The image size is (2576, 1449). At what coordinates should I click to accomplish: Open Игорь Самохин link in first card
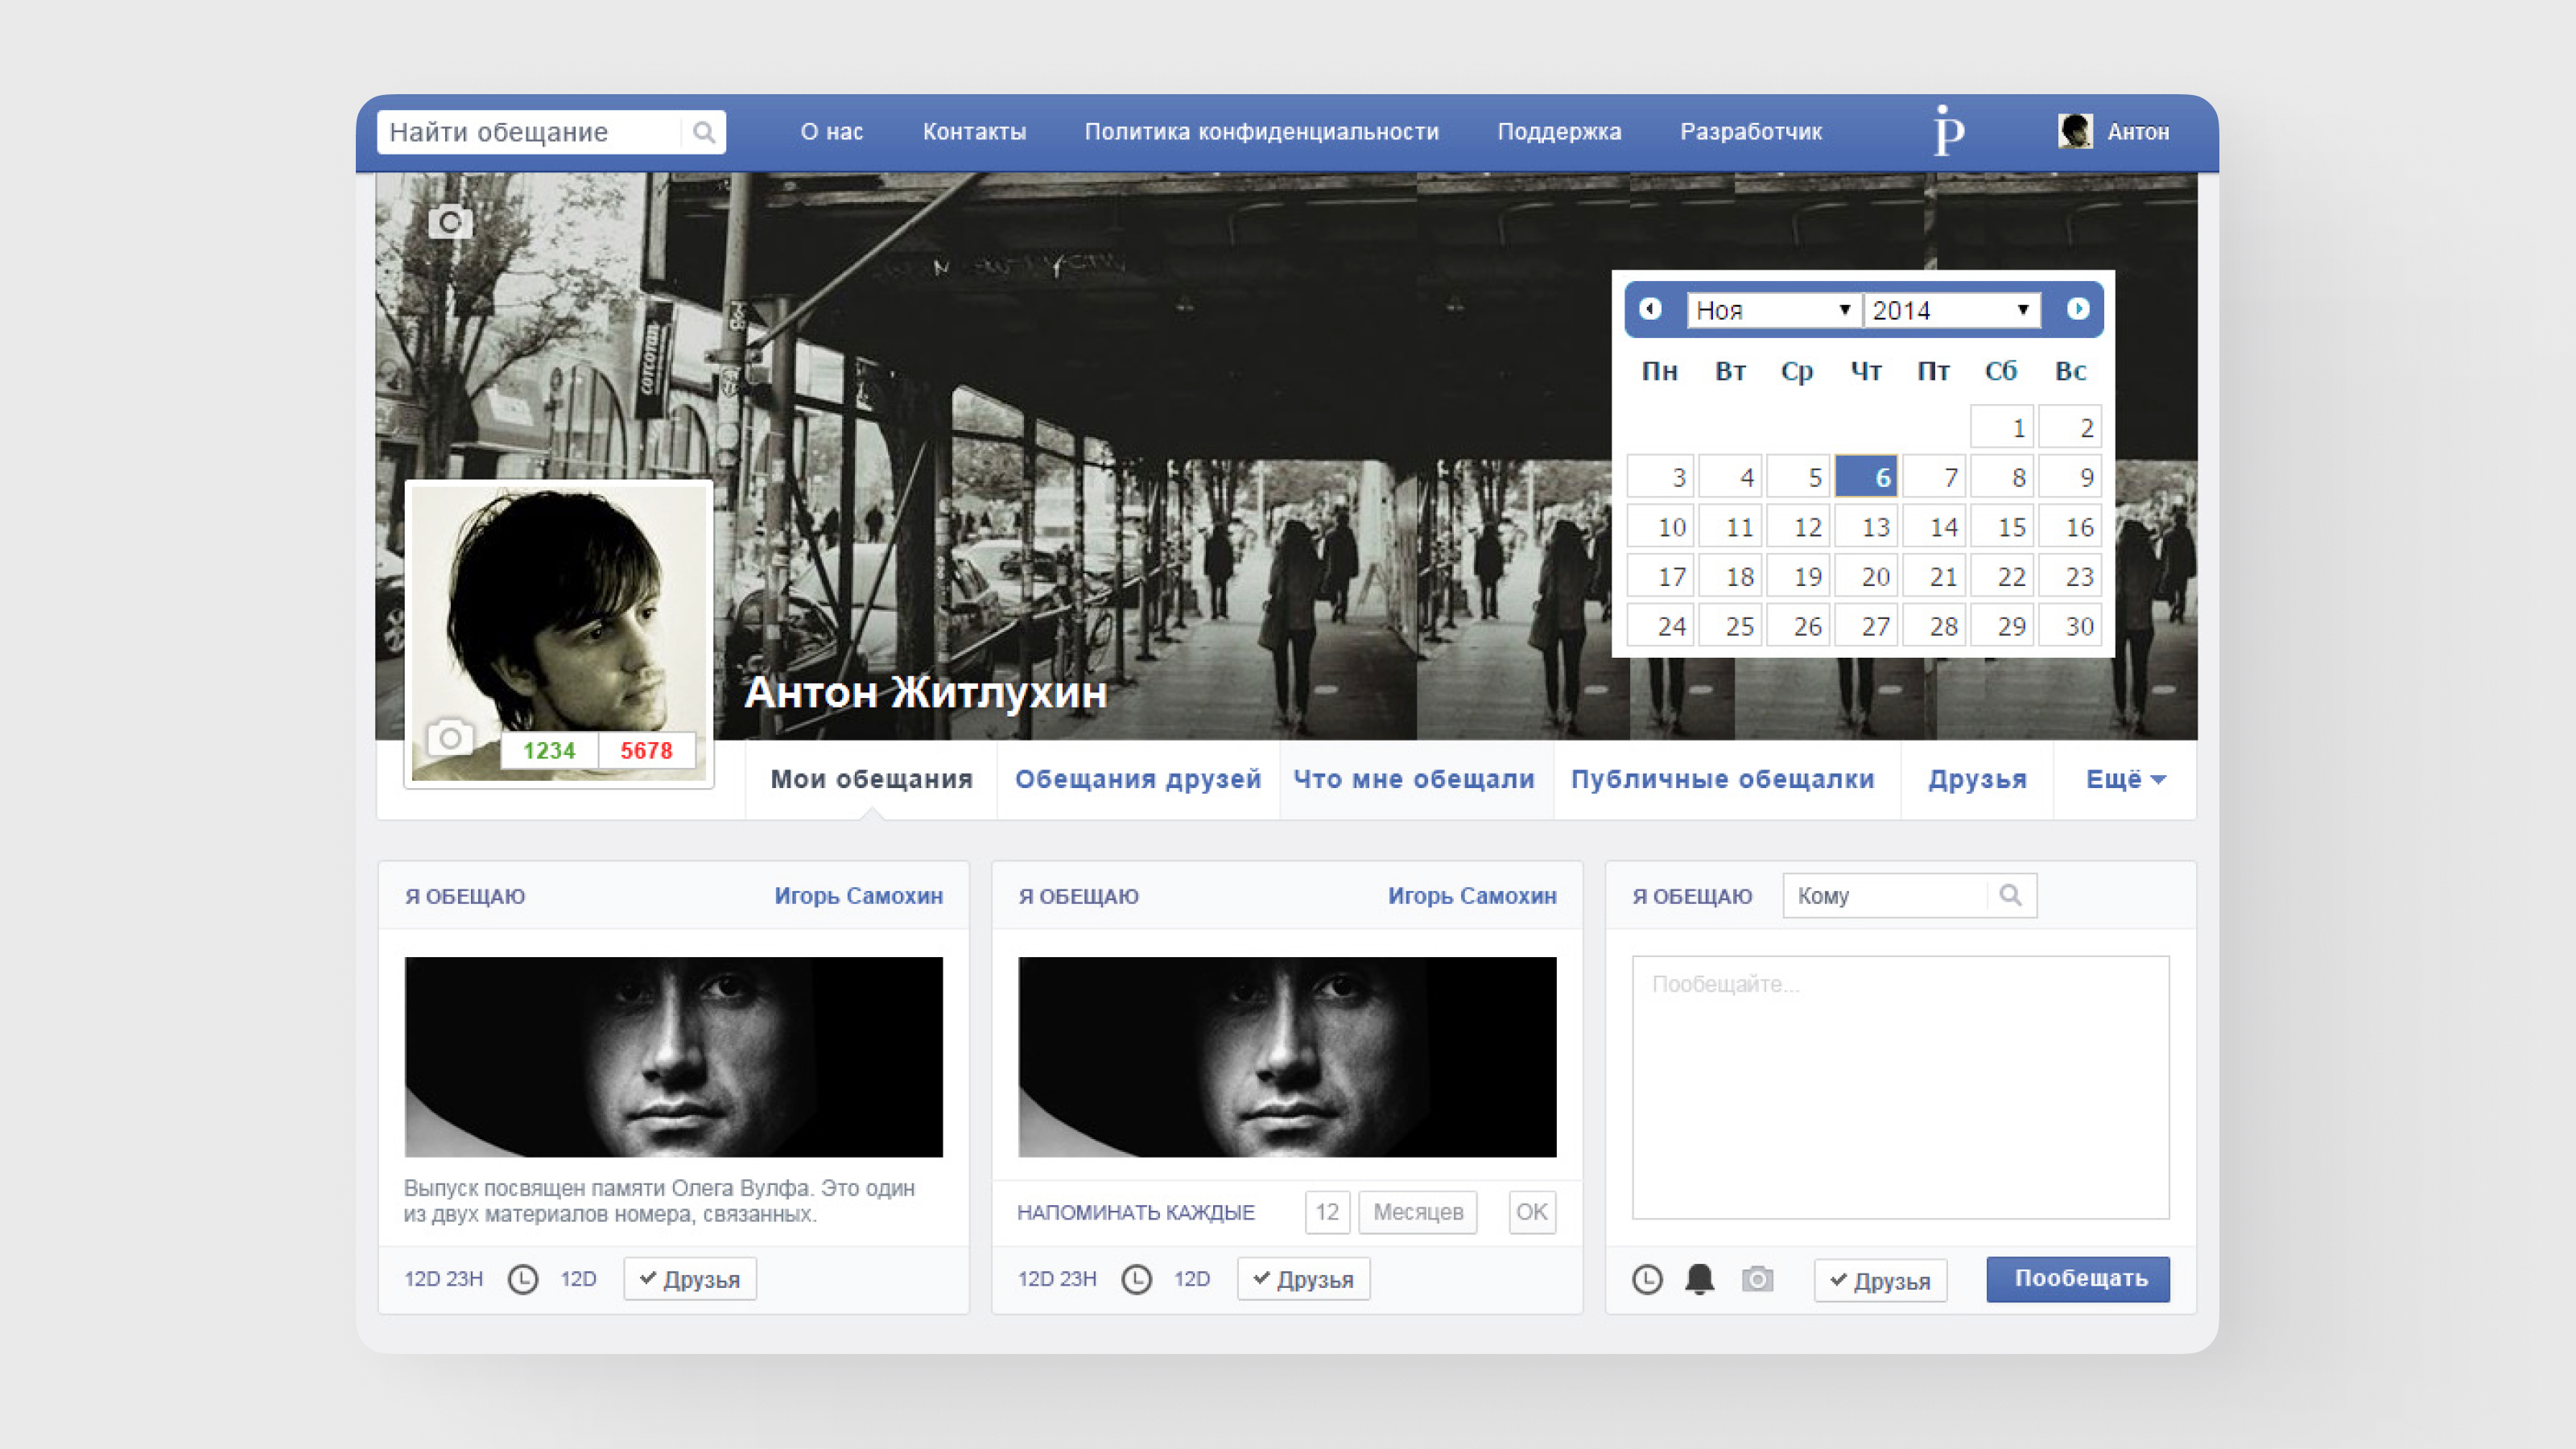click(x=858, y=896)
